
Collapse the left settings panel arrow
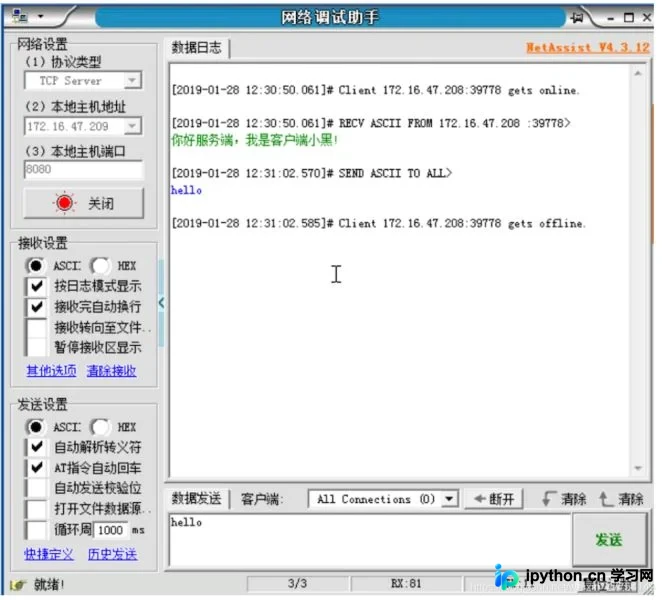[161, 302]
